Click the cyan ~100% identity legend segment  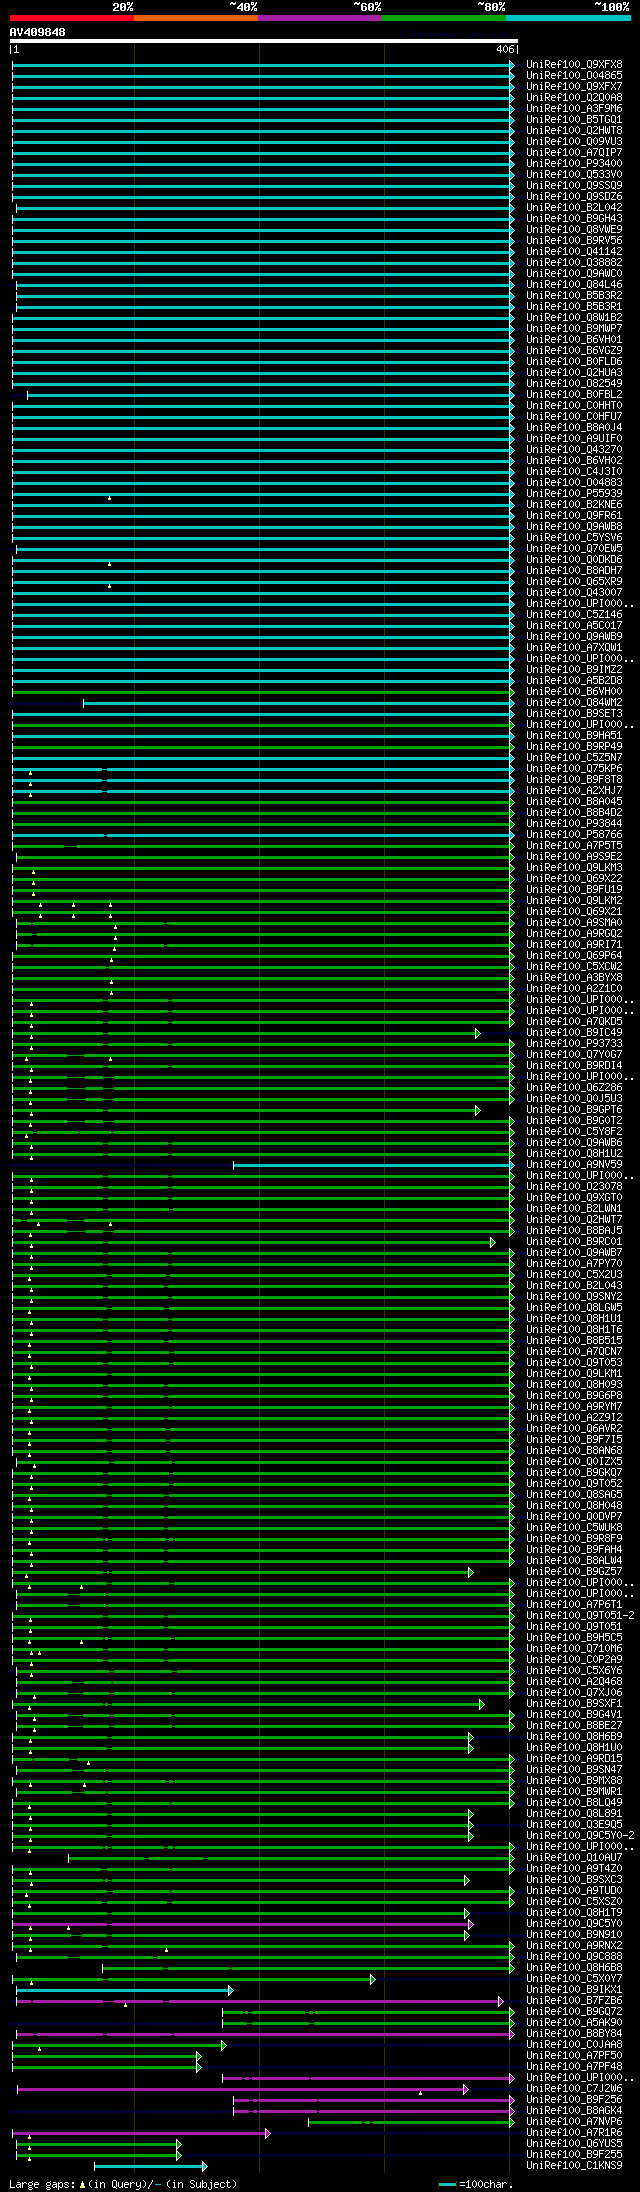[568, 18]
